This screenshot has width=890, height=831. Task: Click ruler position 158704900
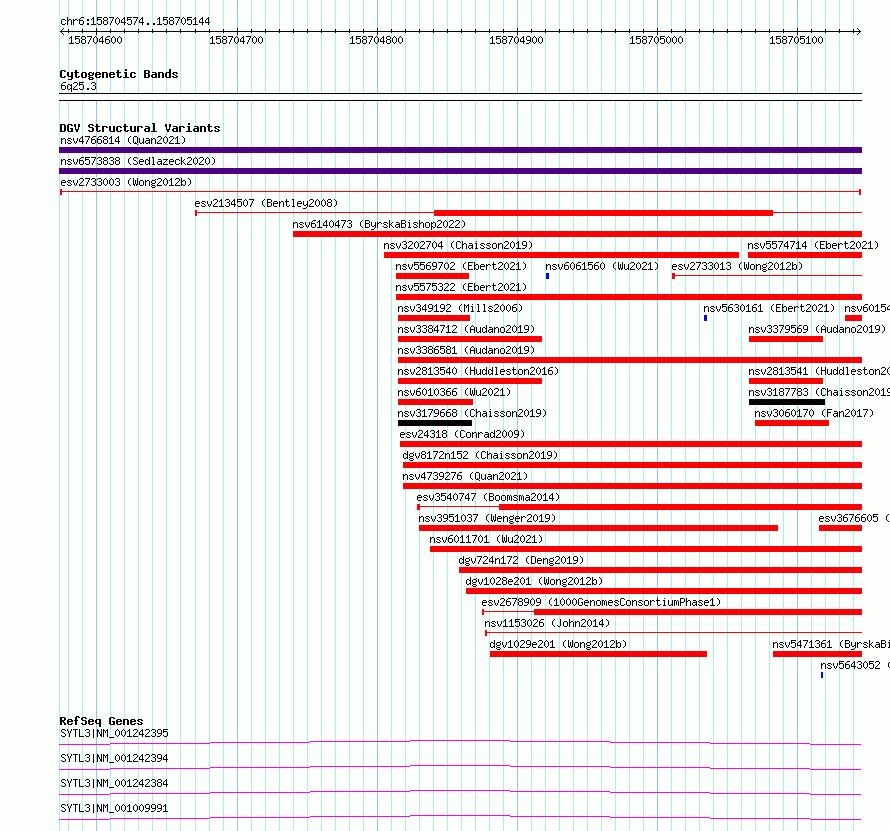(517, 40)
